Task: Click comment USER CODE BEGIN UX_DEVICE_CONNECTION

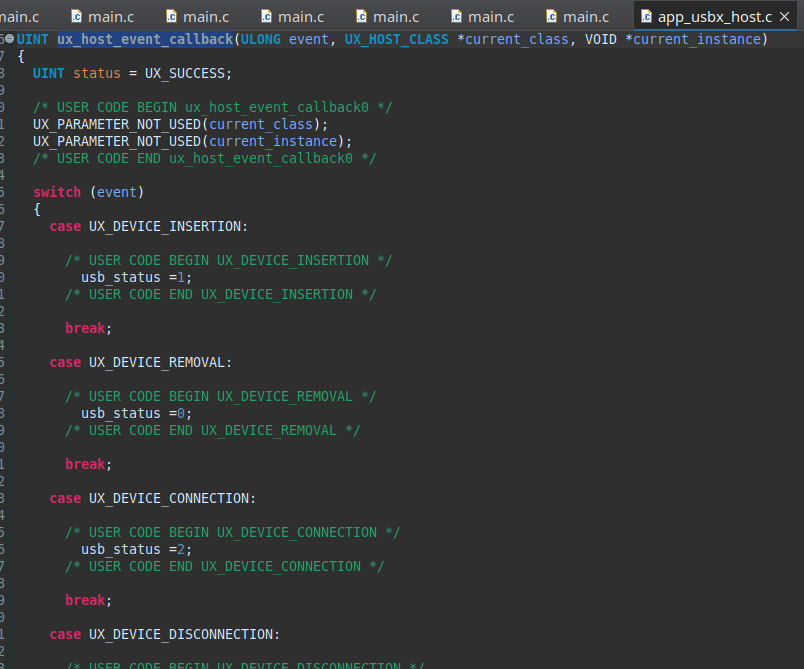Action: point(233,532)
